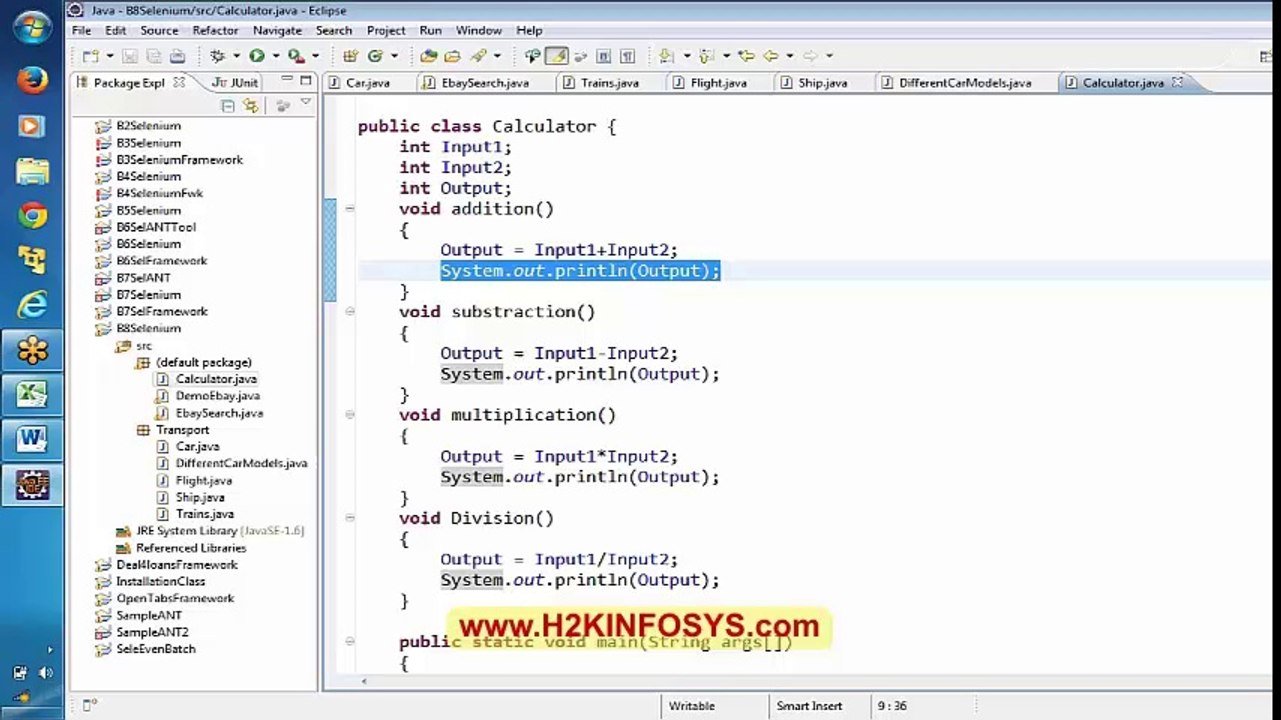
Task: Open the File menu
Action: [x=82, y=31]
